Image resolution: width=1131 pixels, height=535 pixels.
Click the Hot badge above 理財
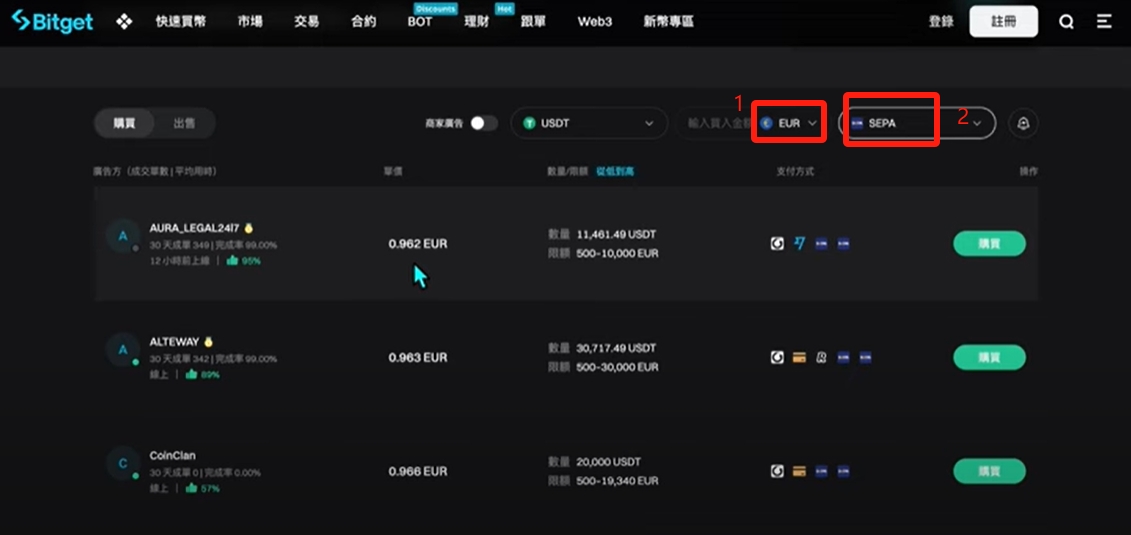[x=504, y=8]
